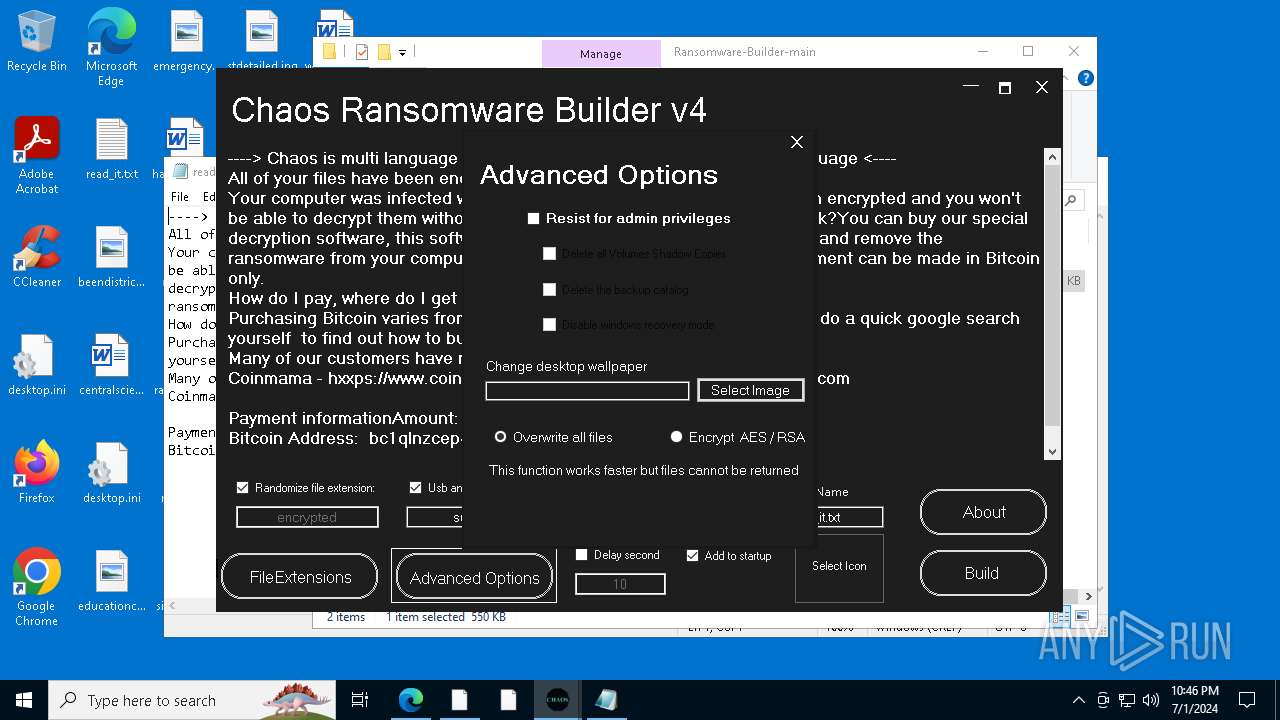Select the beendistric... image file icon
The image size is (1280, 720).
point(111,256)
